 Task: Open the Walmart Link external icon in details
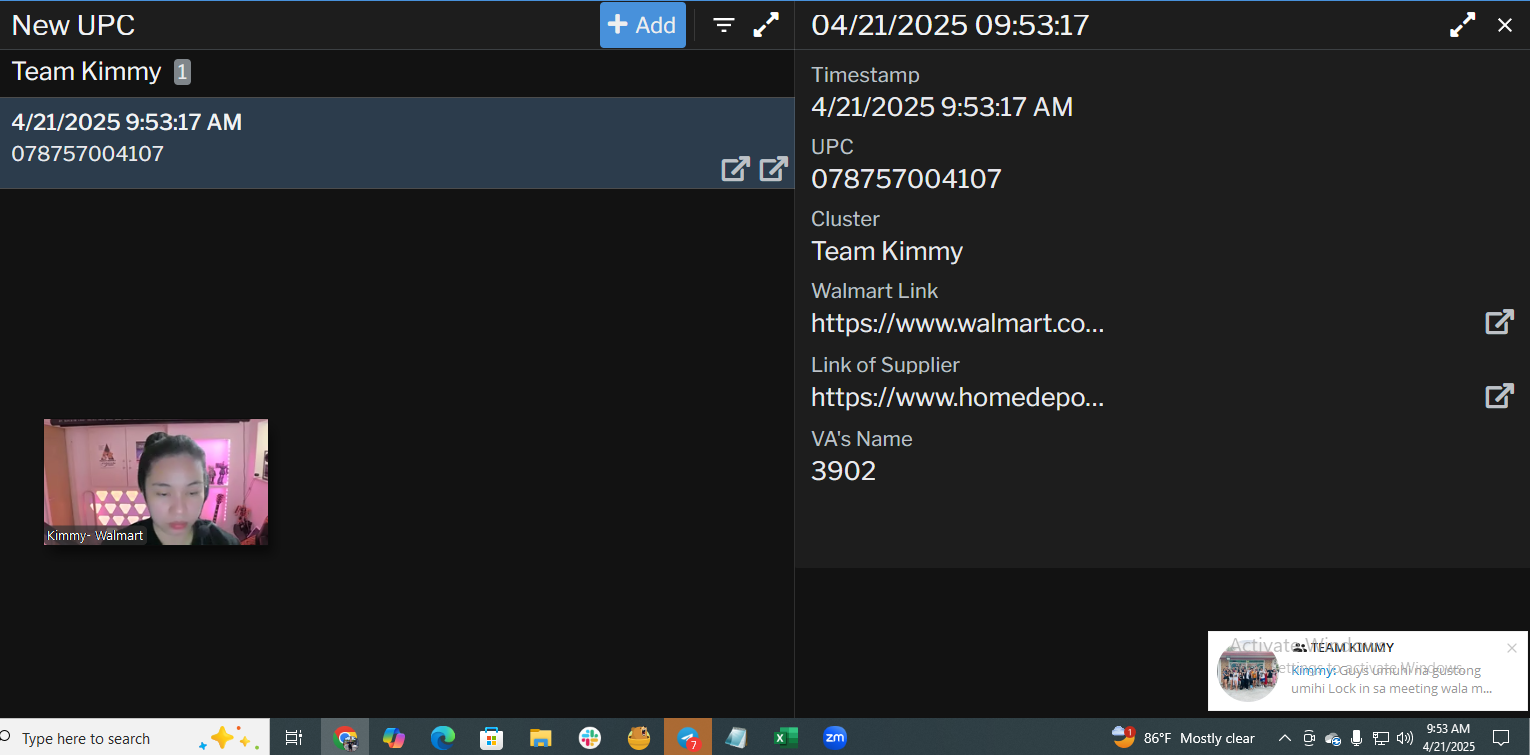click(1499, 322)
